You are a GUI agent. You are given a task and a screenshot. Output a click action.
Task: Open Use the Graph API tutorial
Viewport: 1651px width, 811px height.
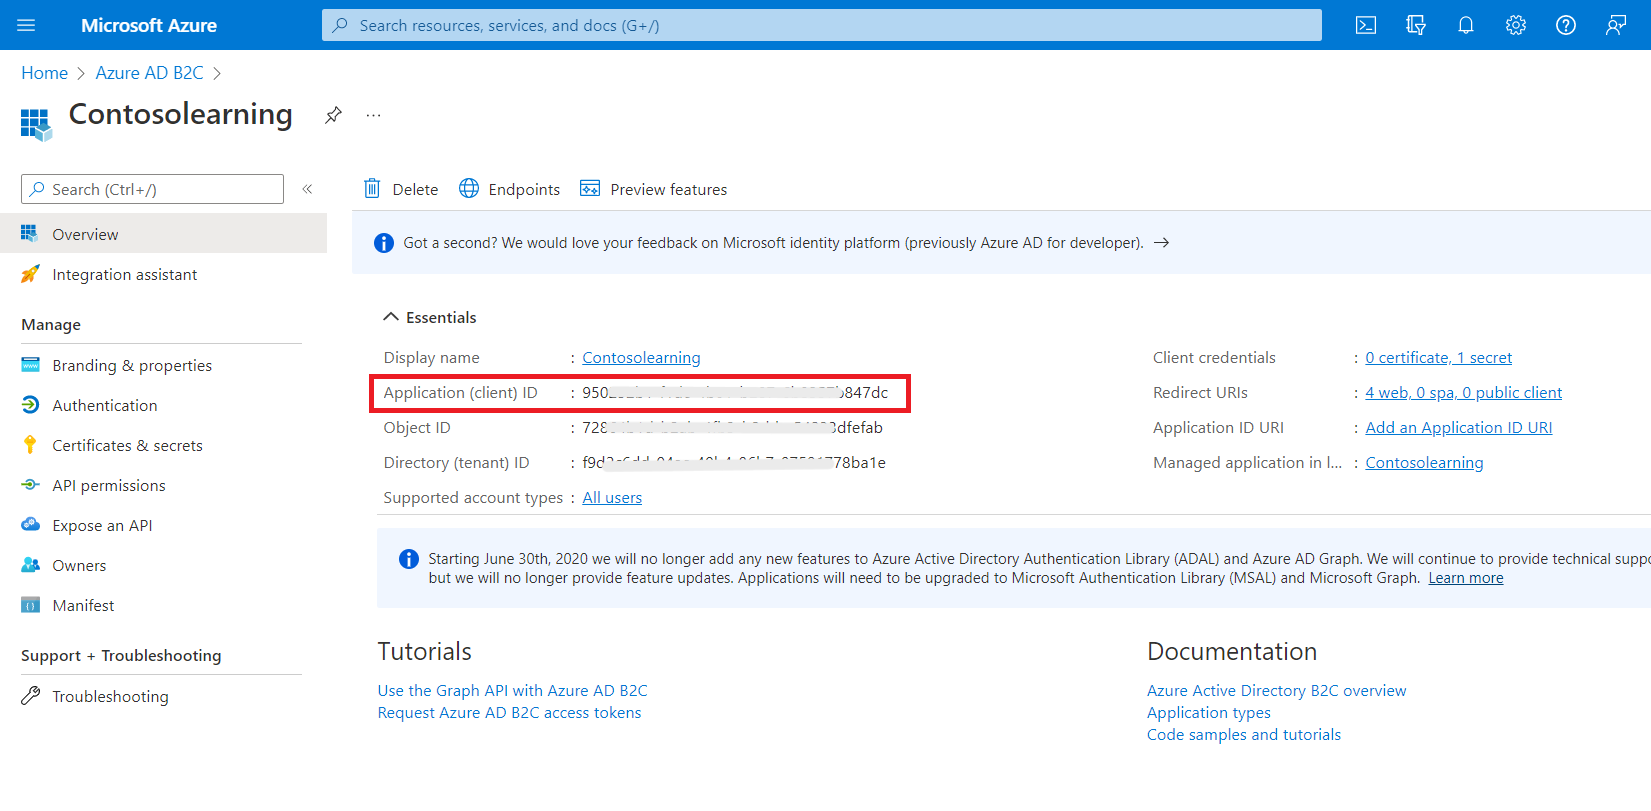tap(512, 691)
